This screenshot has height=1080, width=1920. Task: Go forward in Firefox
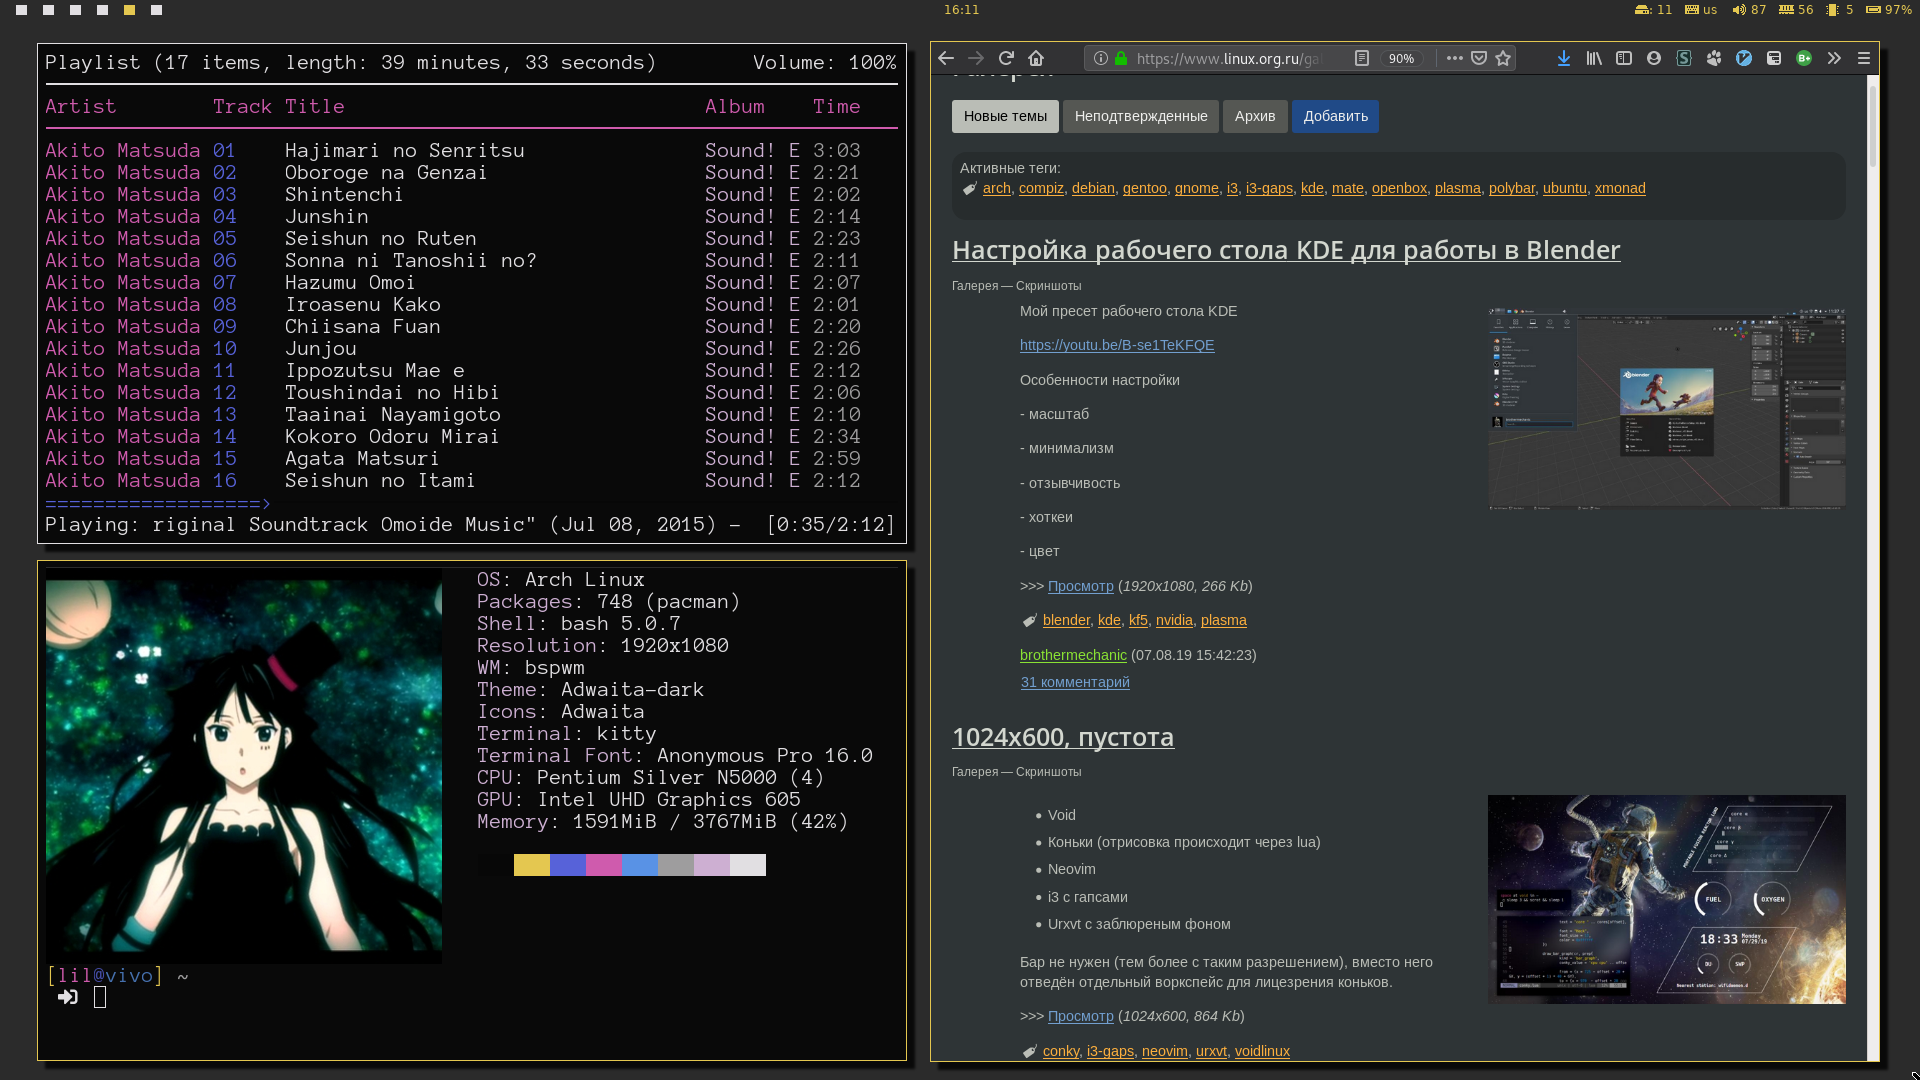976,58
